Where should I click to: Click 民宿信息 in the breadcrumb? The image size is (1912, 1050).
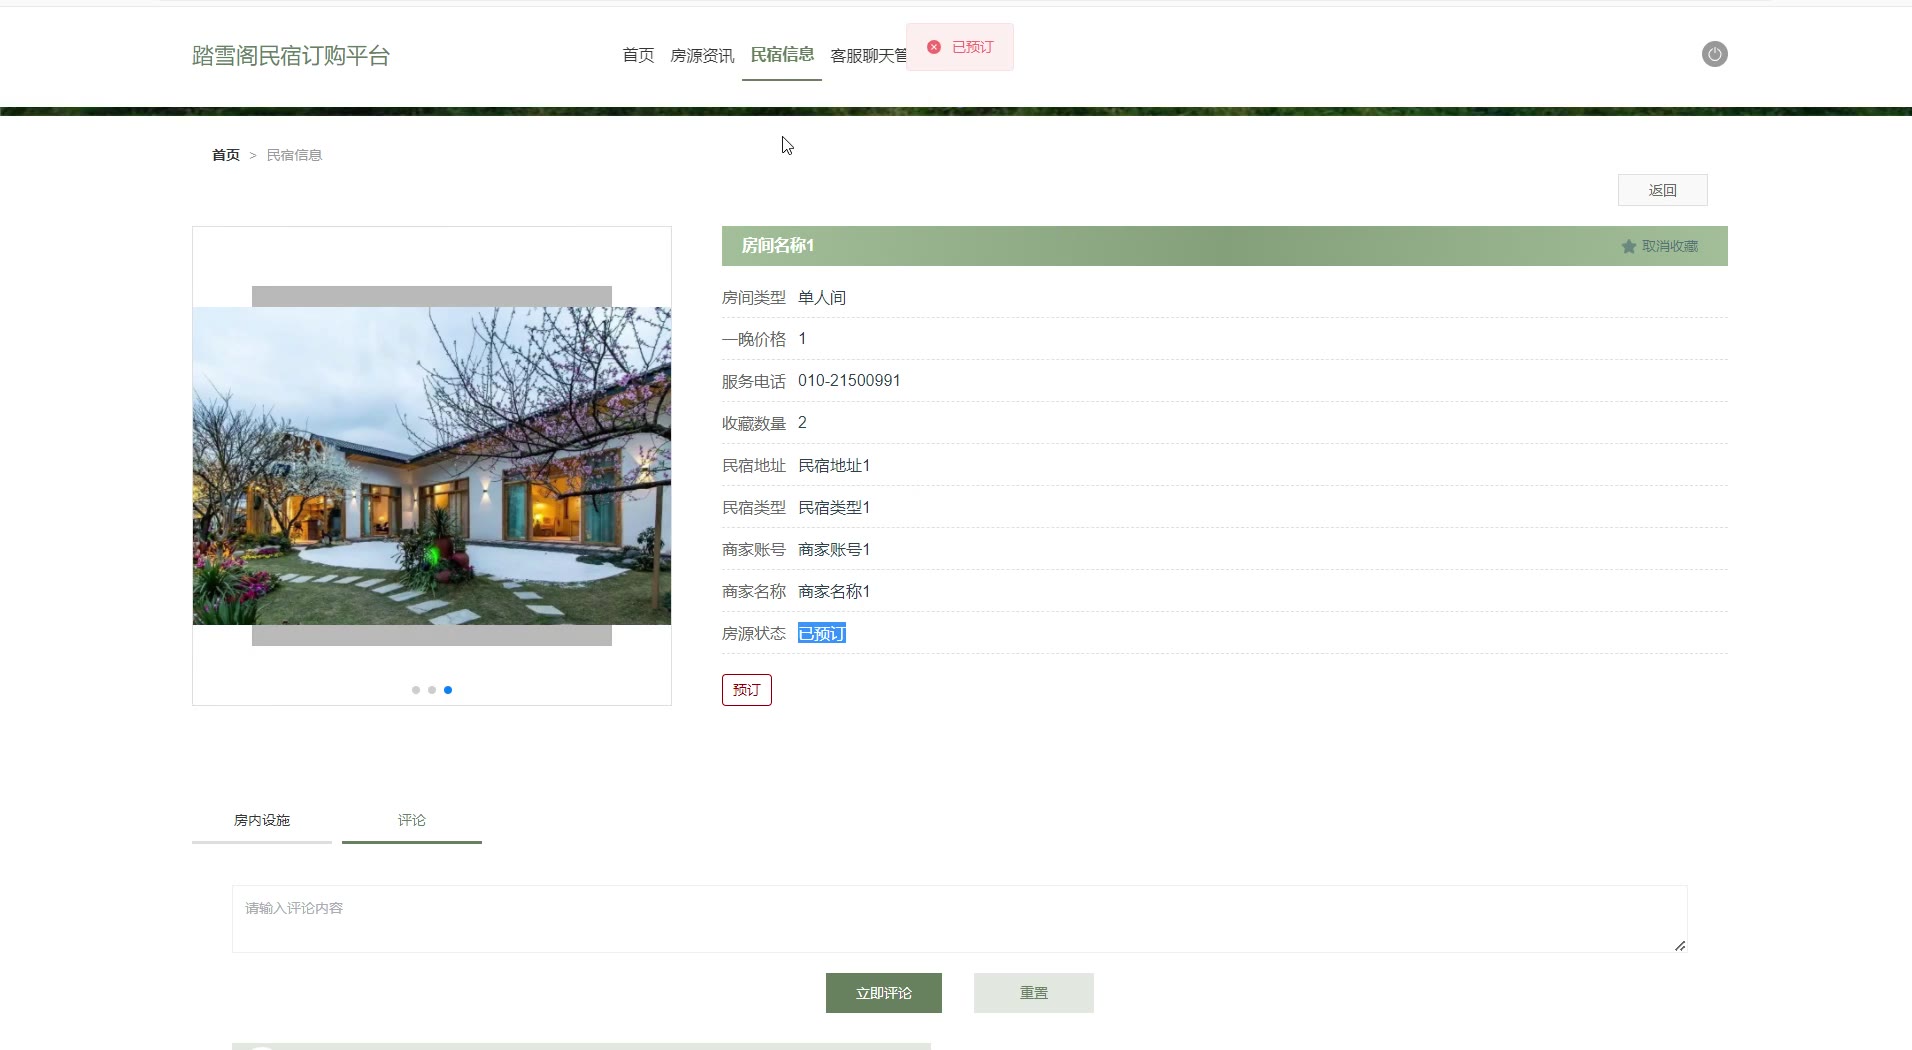click(294, 155)
